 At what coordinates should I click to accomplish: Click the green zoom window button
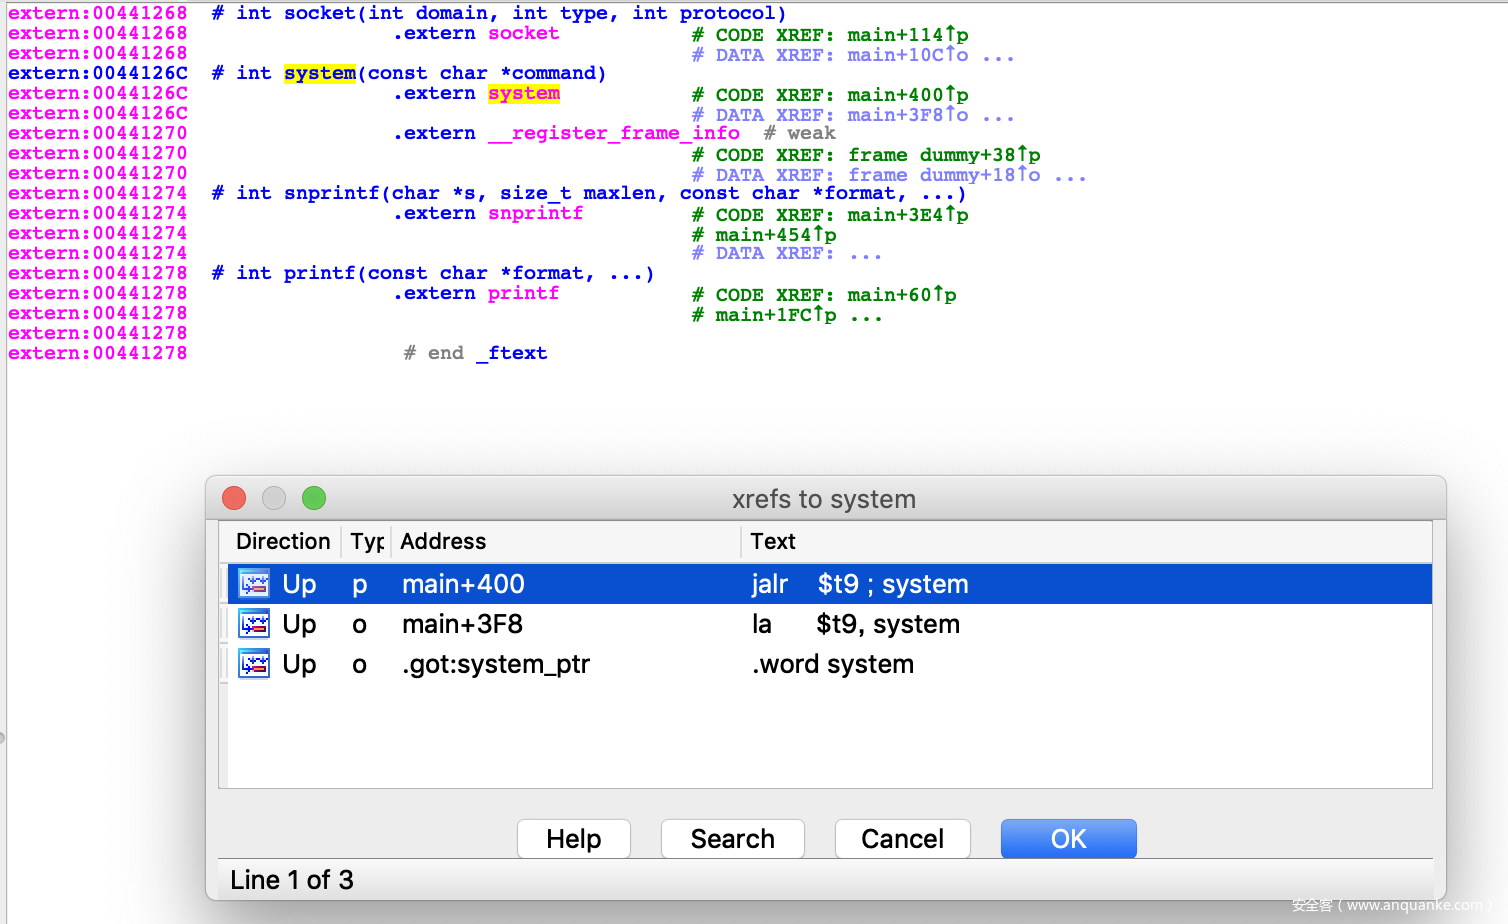click(x=314, y=498)
